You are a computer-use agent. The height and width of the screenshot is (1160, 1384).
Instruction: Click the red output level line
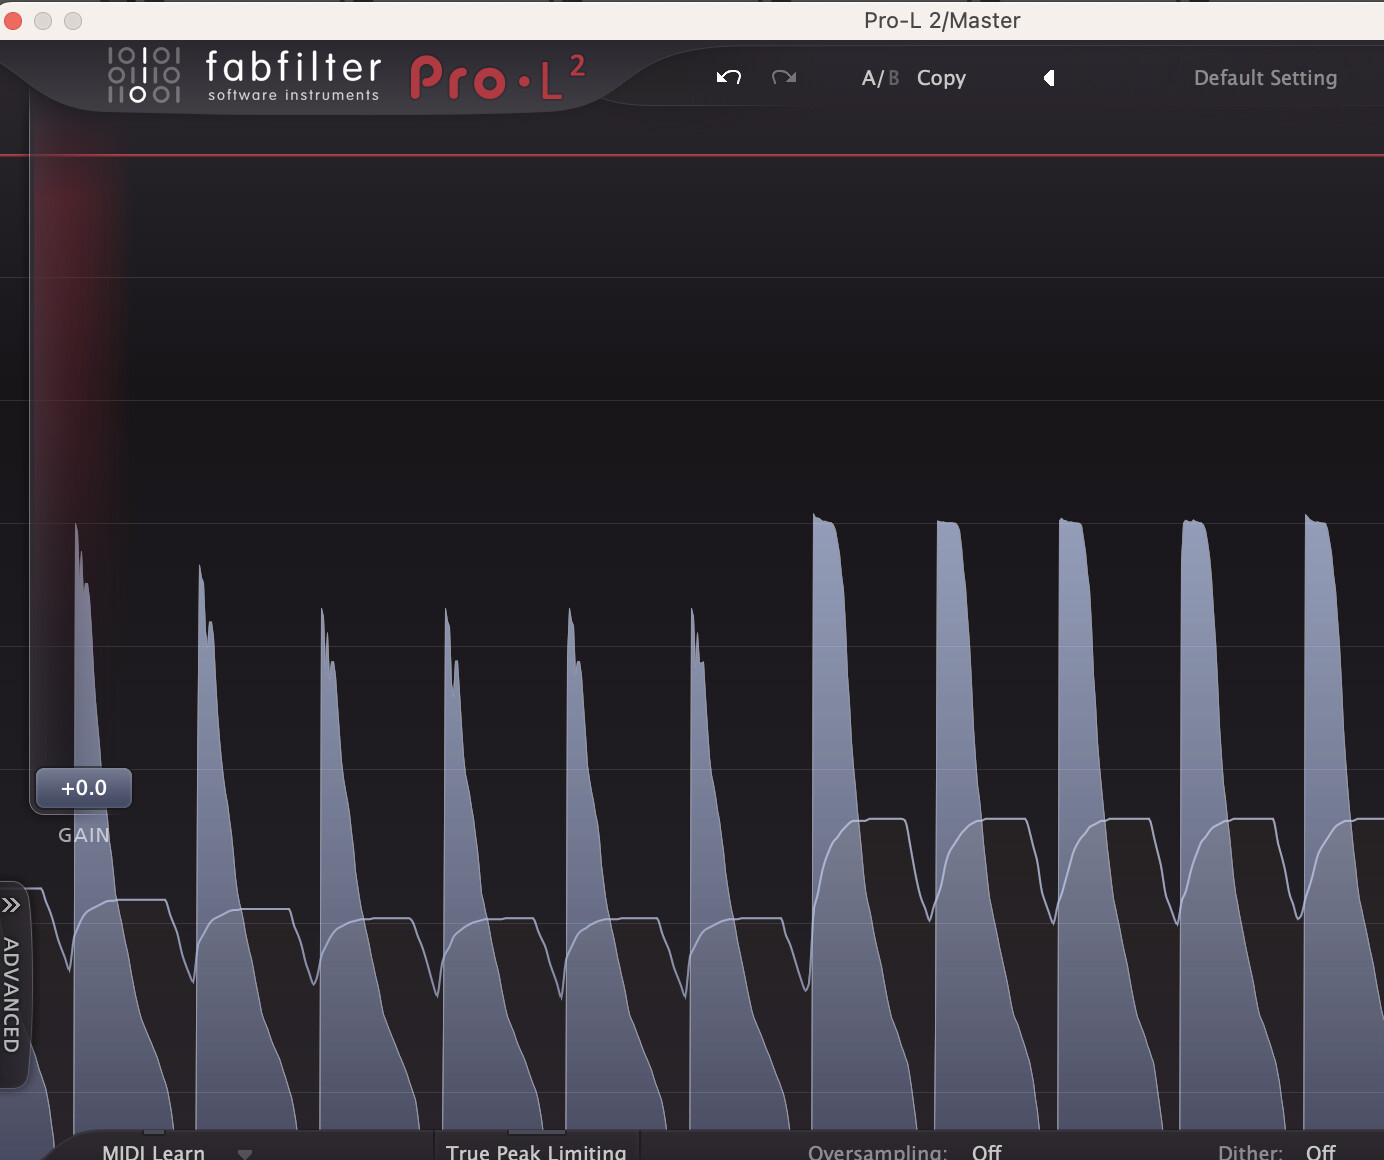click(692, 155)
